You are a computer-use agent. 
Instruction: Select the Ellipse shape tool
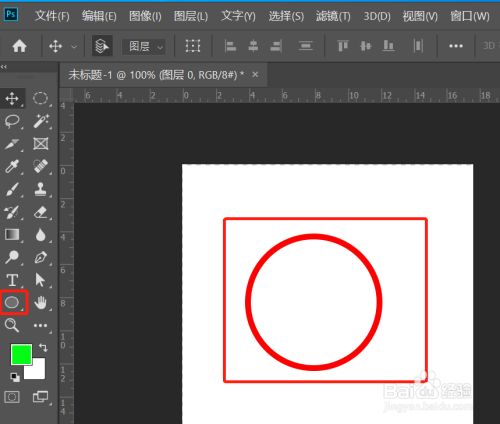tap(12, 302)
